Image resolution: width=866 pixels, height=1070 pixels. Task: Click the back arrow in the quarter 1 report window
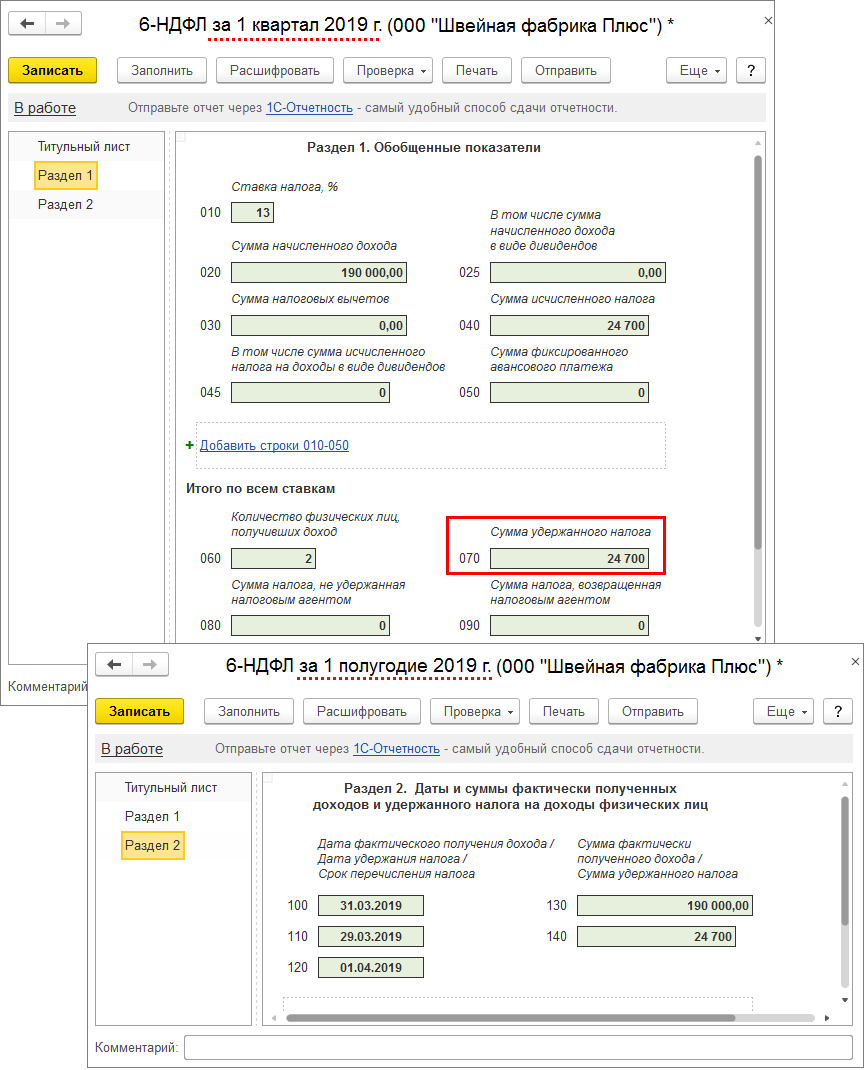click(28, 23)
